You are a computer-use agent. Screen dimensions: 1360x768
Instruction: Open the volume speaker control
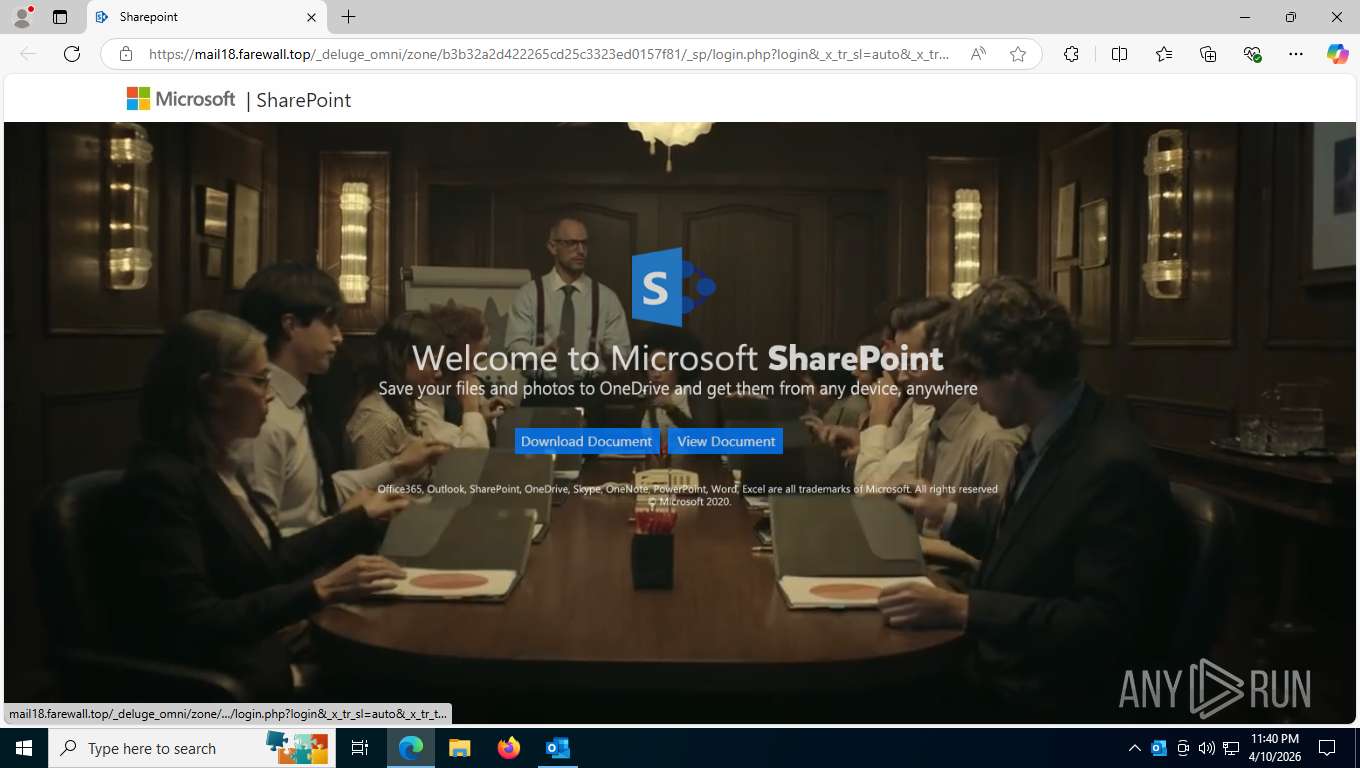[1207, 748]
